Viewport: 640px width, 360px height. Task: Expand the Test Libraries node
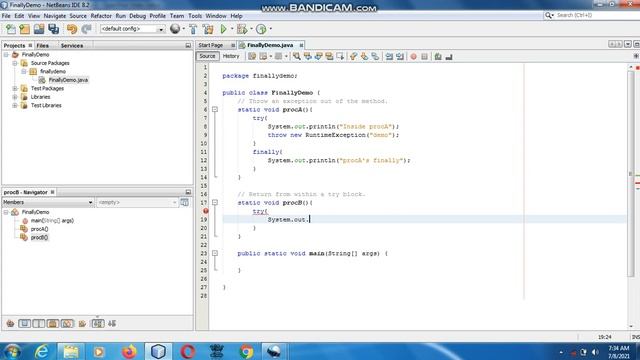click(x=15, y=106)
